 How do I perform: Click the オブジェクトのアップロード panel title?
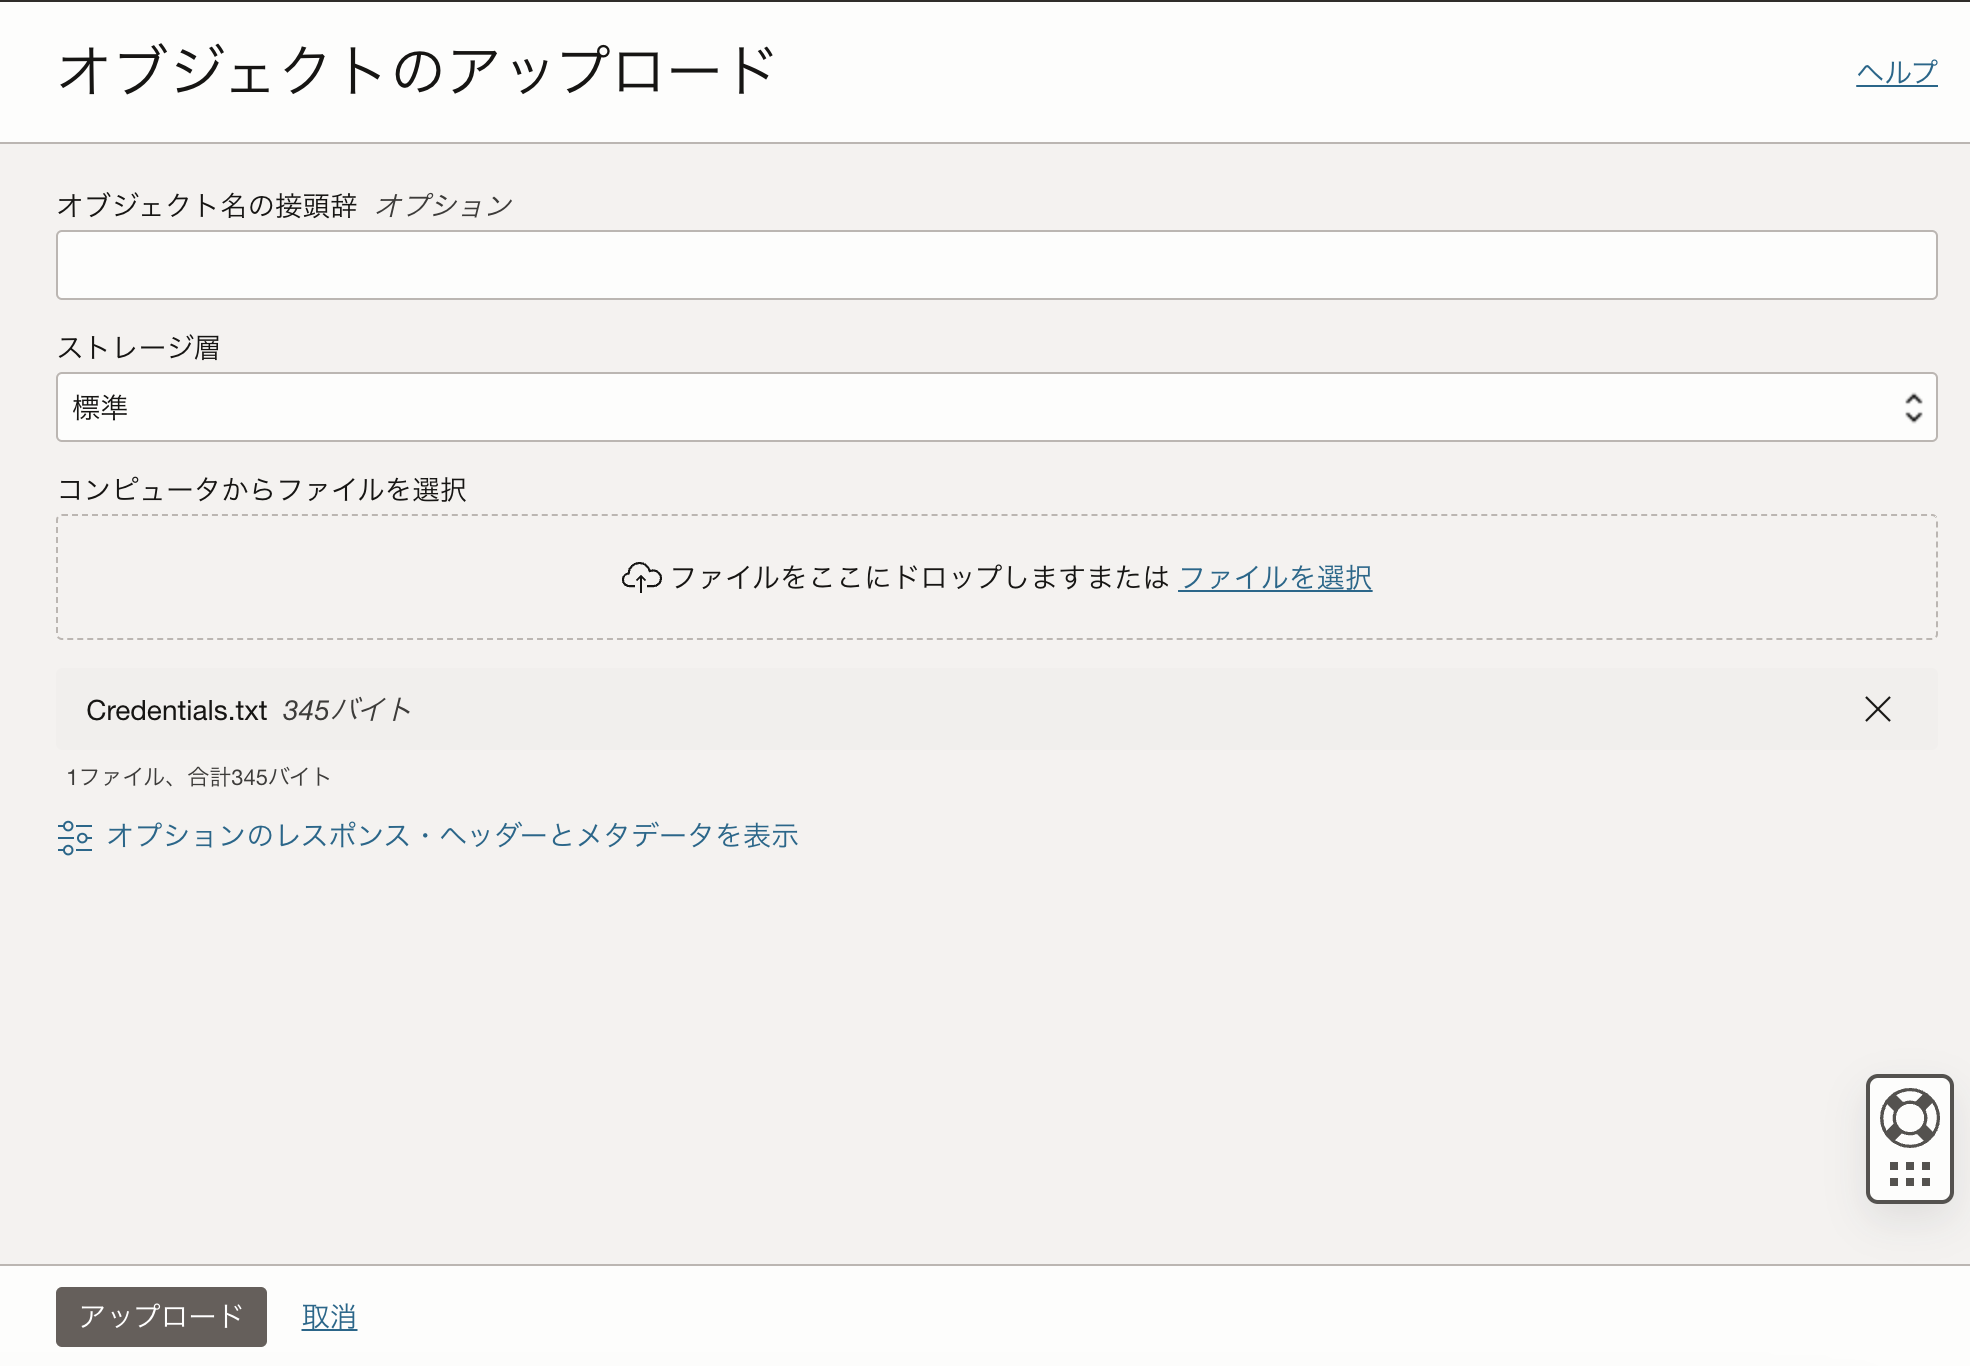coord(416,71)
